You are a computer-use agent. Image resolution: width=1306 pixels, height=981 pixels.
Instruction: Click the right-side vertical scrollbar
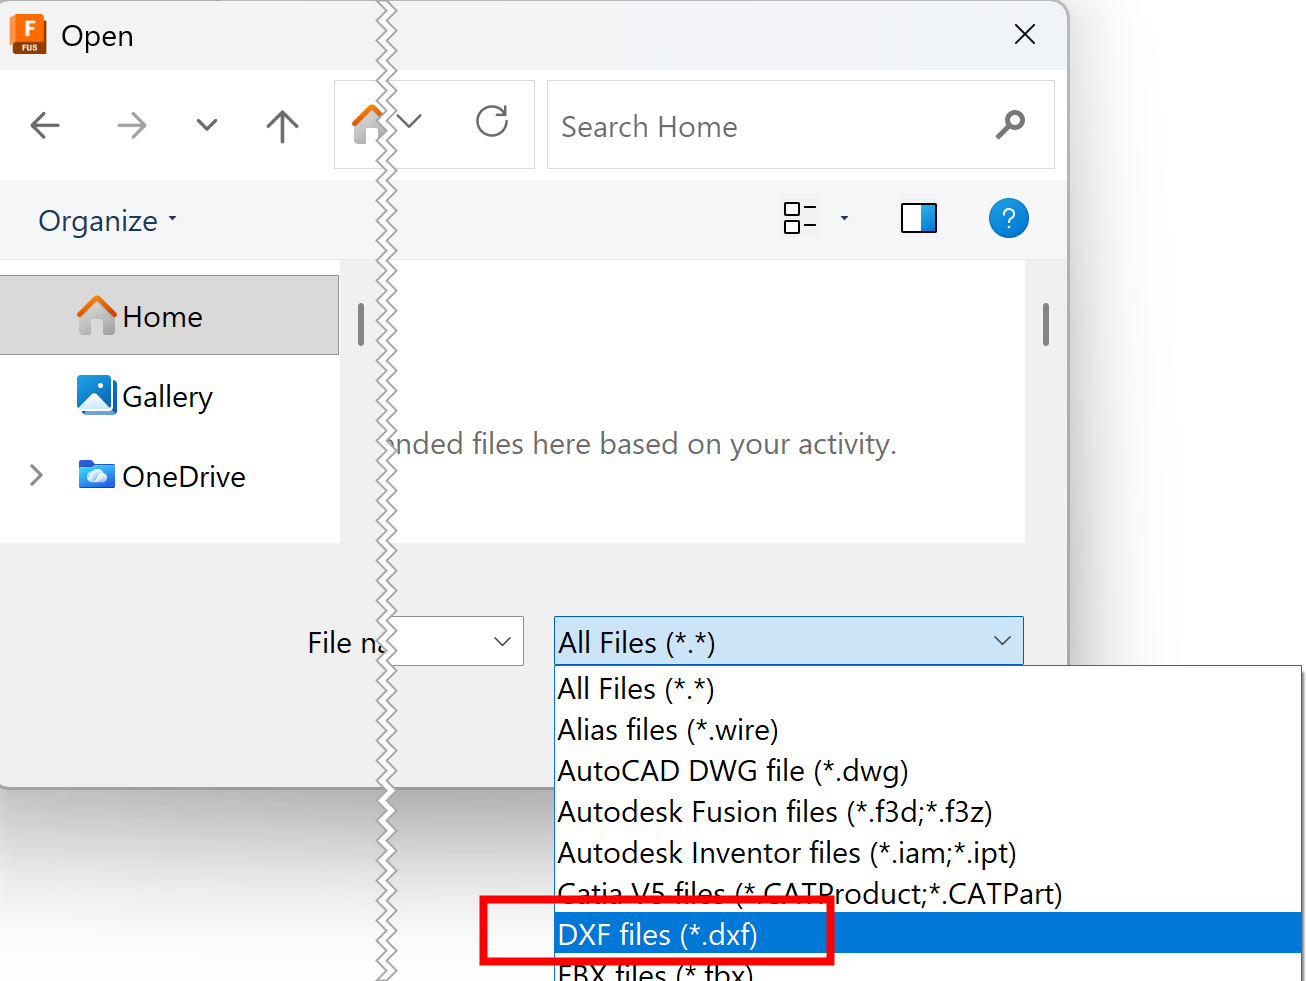coord(1046,325)
